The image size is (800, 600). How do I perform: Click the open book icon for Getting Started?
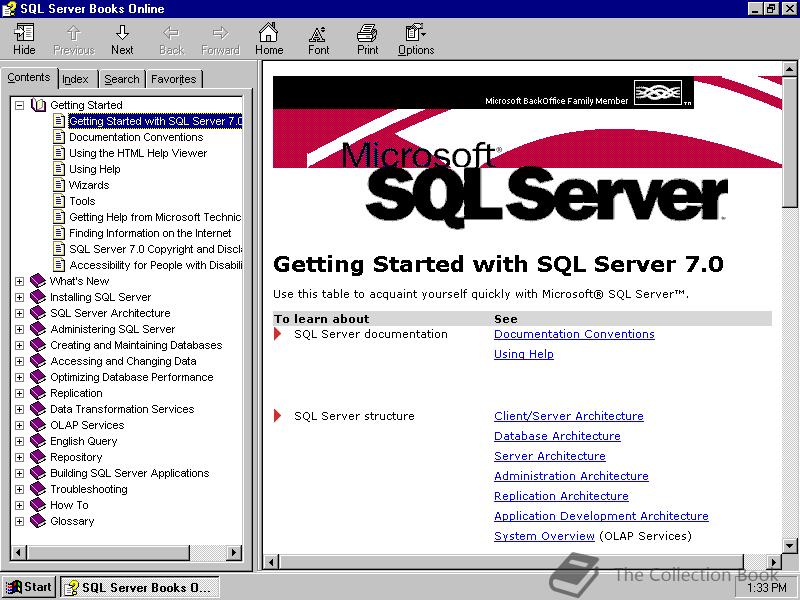coord(38,105)
